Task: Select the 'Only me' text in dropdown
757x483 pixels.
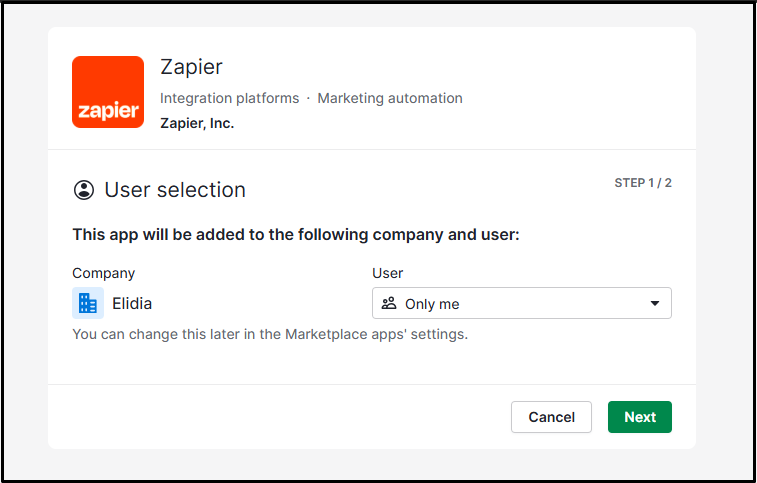Action: pos(432,304)
